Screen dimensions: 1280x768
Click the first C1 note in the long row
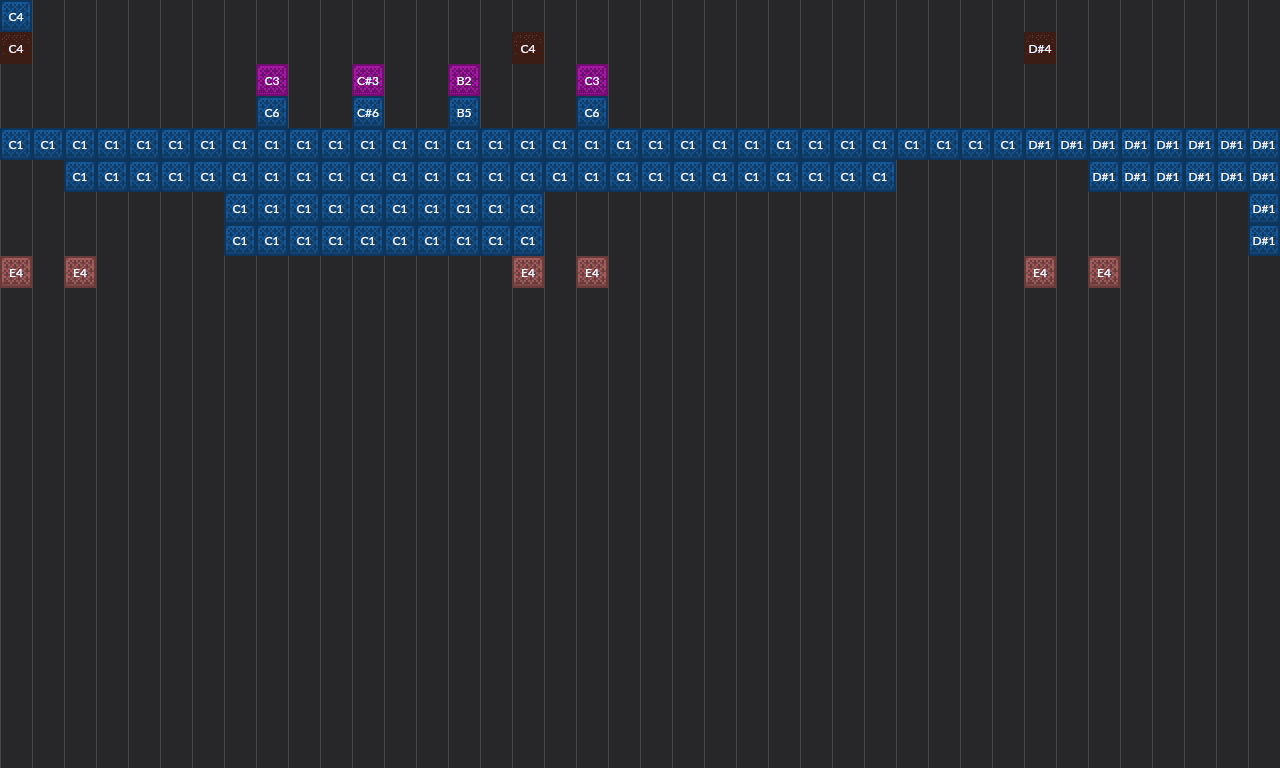(x=16, y=145)
